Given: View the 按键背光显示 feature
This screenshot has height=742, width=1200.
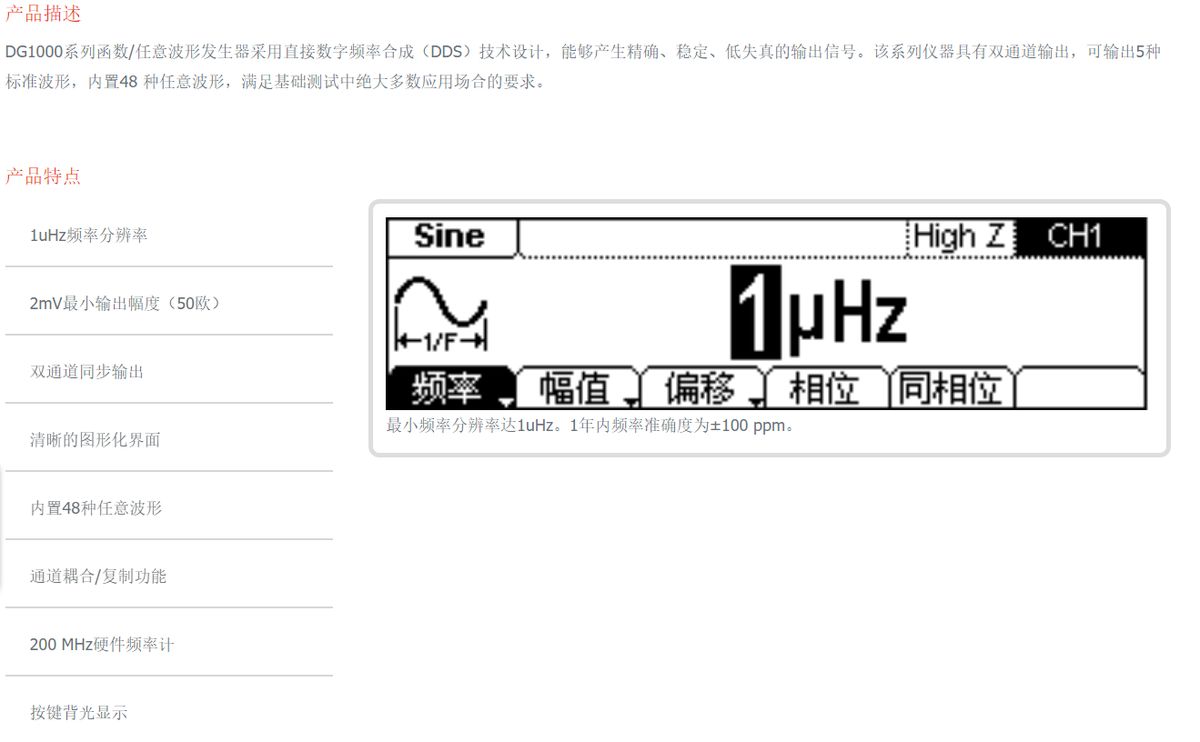Looking at the screenshot, I should tap(79, 712).
